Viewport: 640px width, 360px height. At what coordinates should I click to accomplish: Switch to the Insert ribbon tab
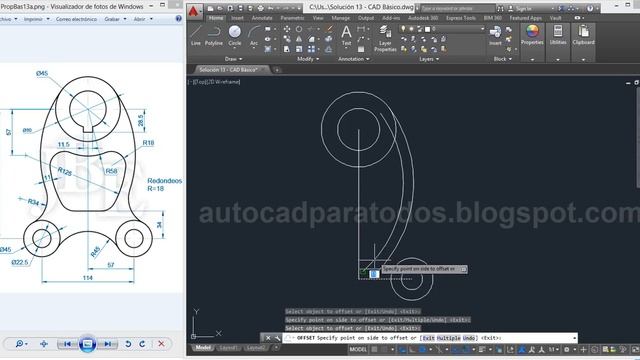237,18
